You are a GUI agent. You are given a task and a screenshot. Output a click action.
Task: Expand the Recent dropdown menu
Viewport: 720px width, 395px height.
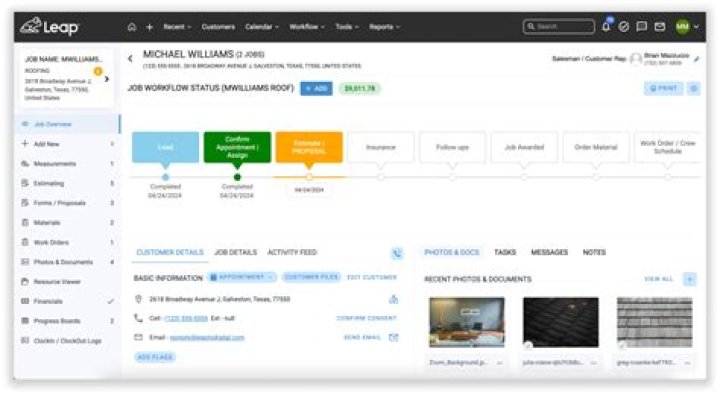coord(177,27)
